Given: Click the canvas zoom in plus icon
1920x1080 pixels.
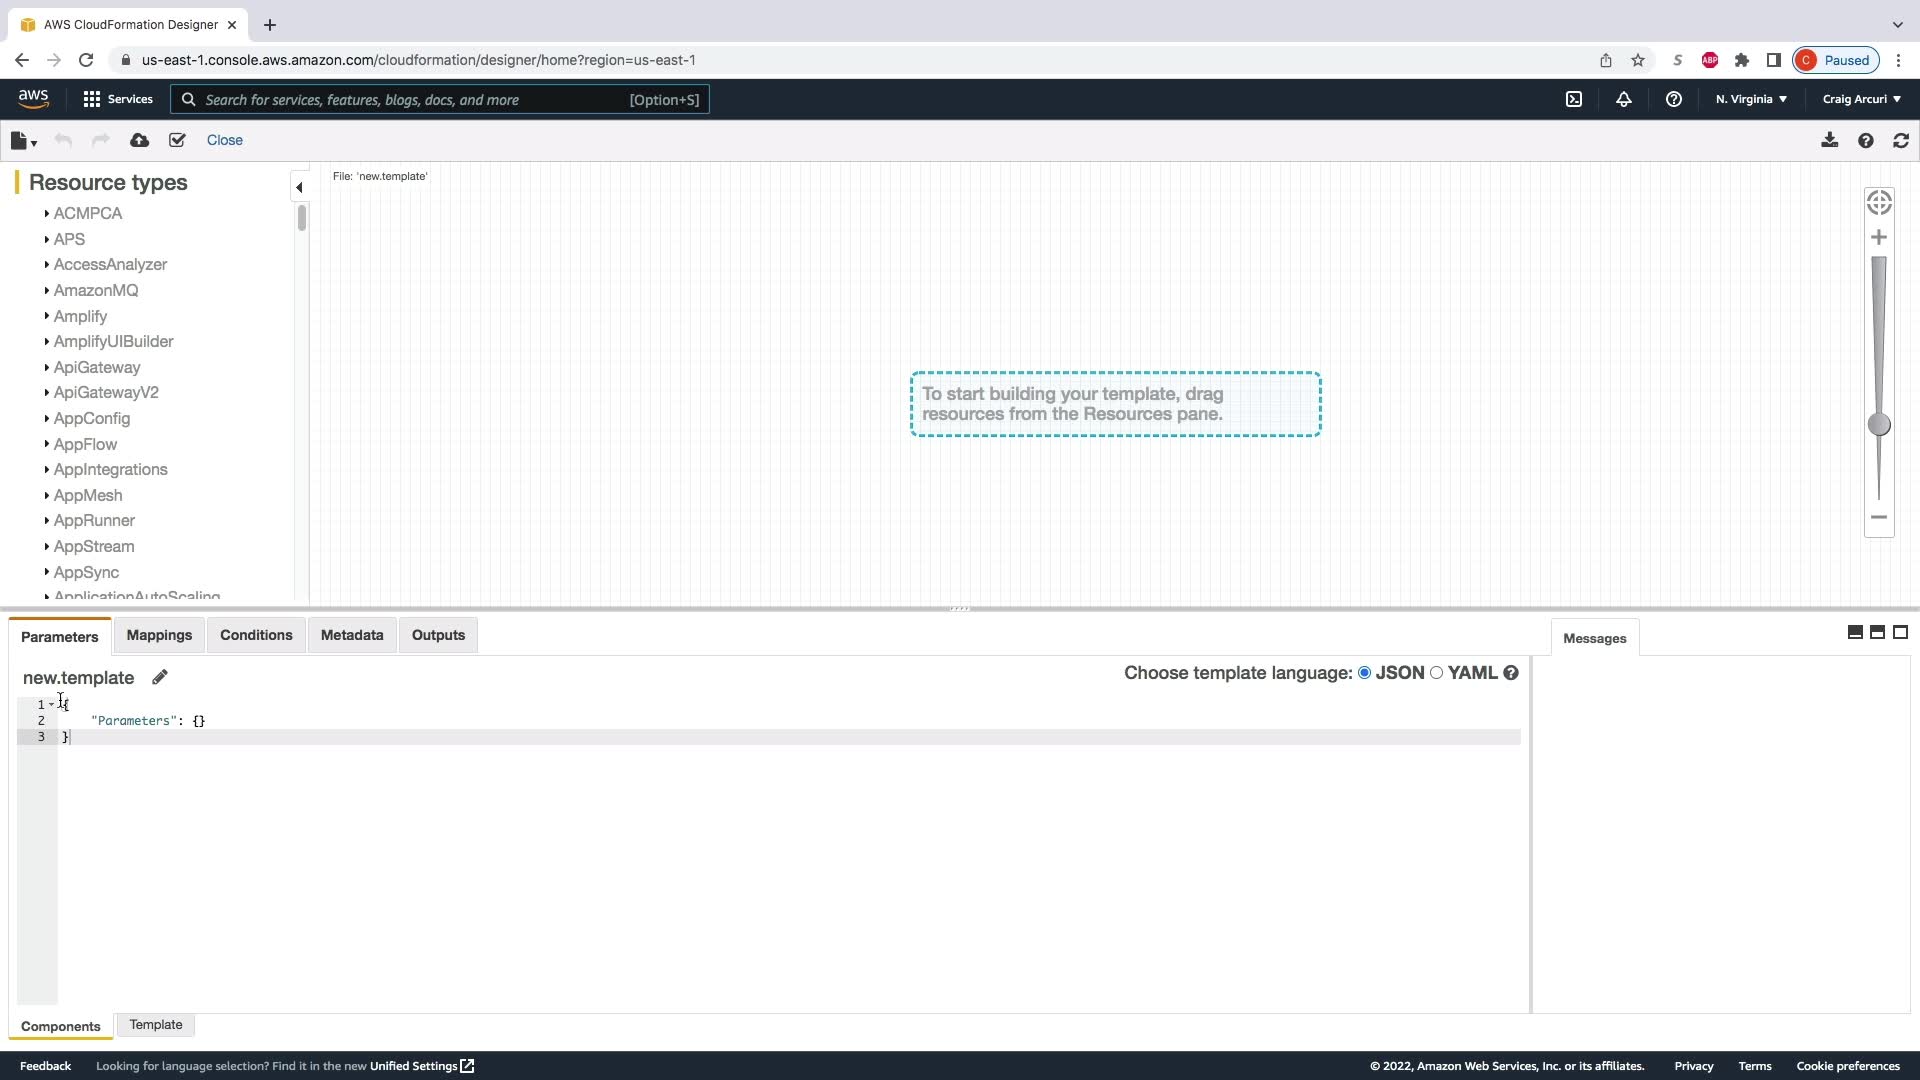Looking at the screenshot, I should point(1879,237).
